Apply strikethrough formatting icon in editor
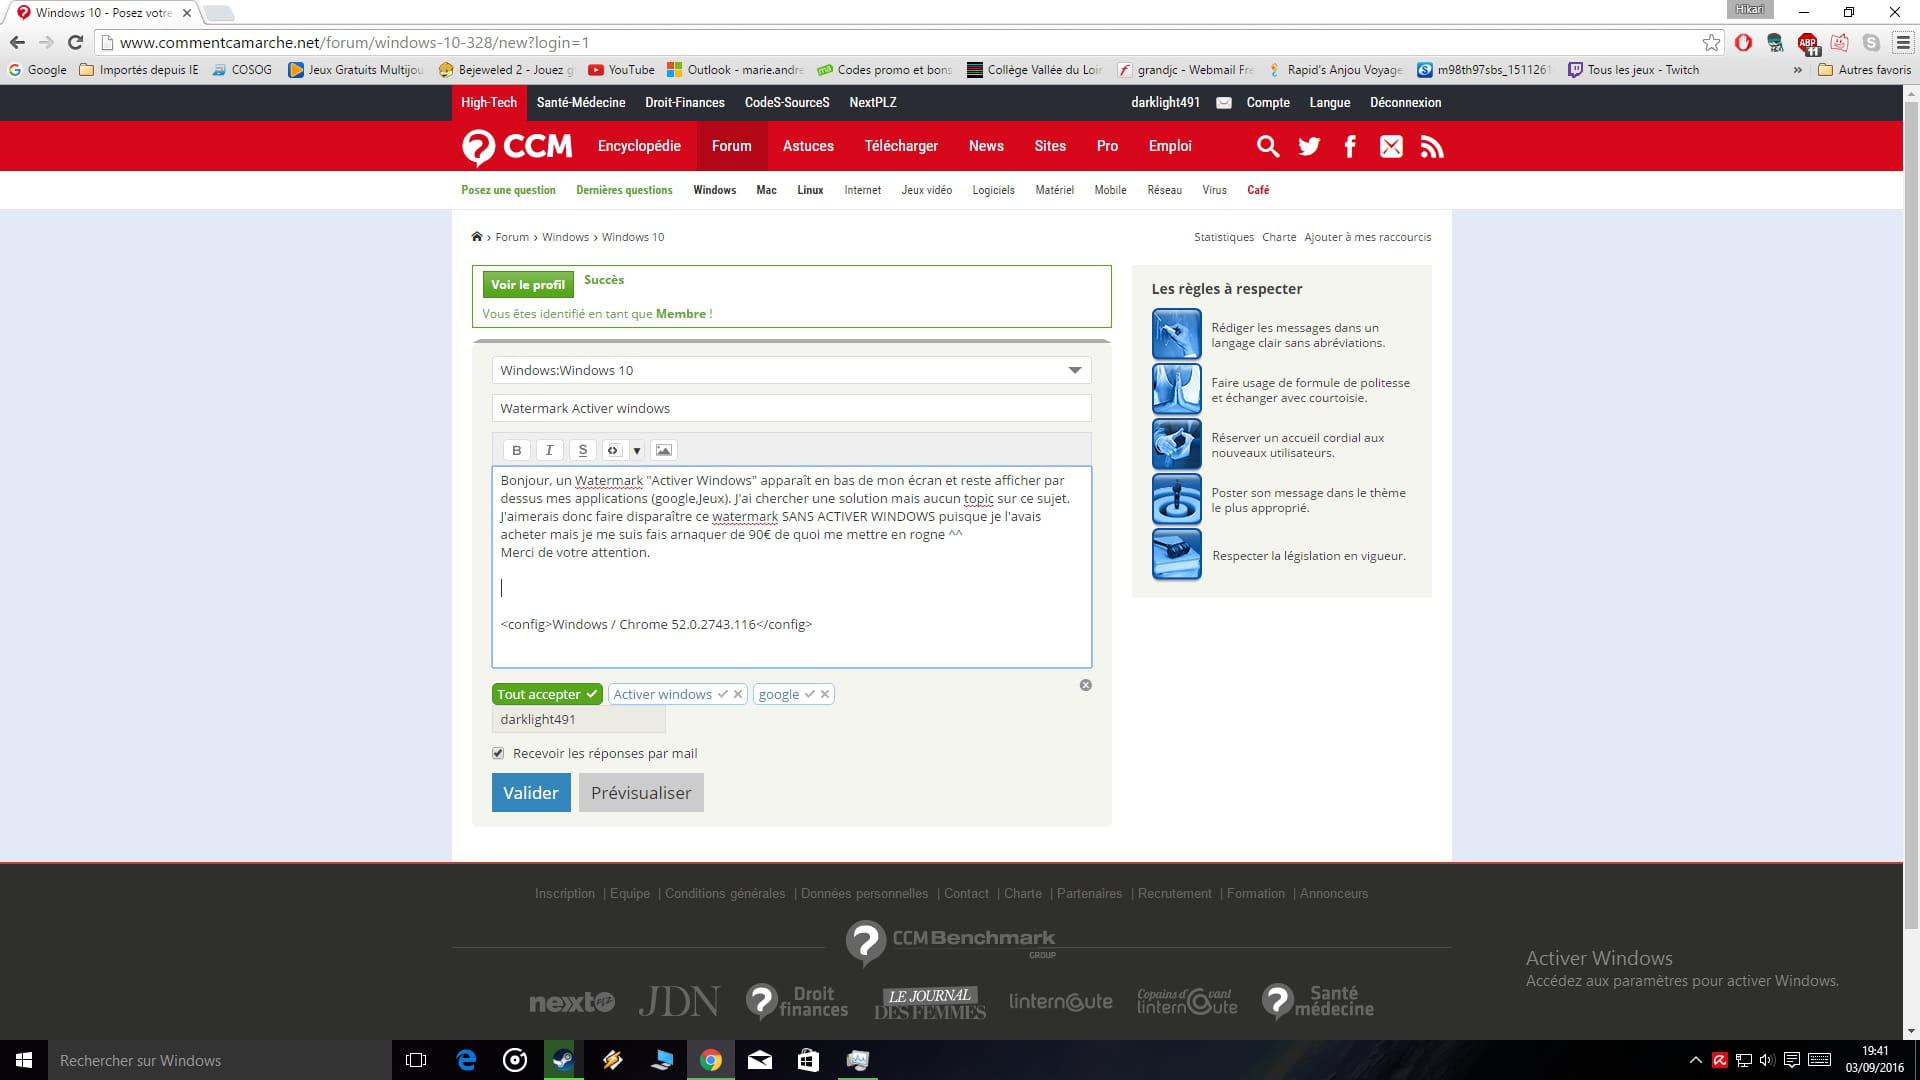Image resolution: width=1920 pixels, height=1080 pixels. click(x=583, y=450)
